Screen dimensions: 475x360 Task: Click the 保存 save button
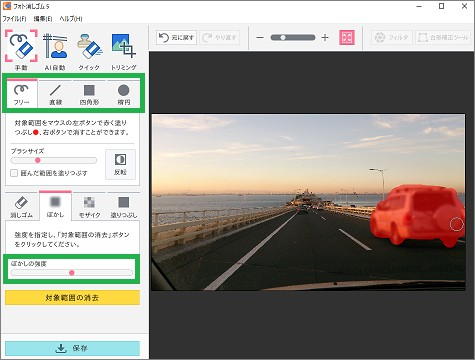72,348
